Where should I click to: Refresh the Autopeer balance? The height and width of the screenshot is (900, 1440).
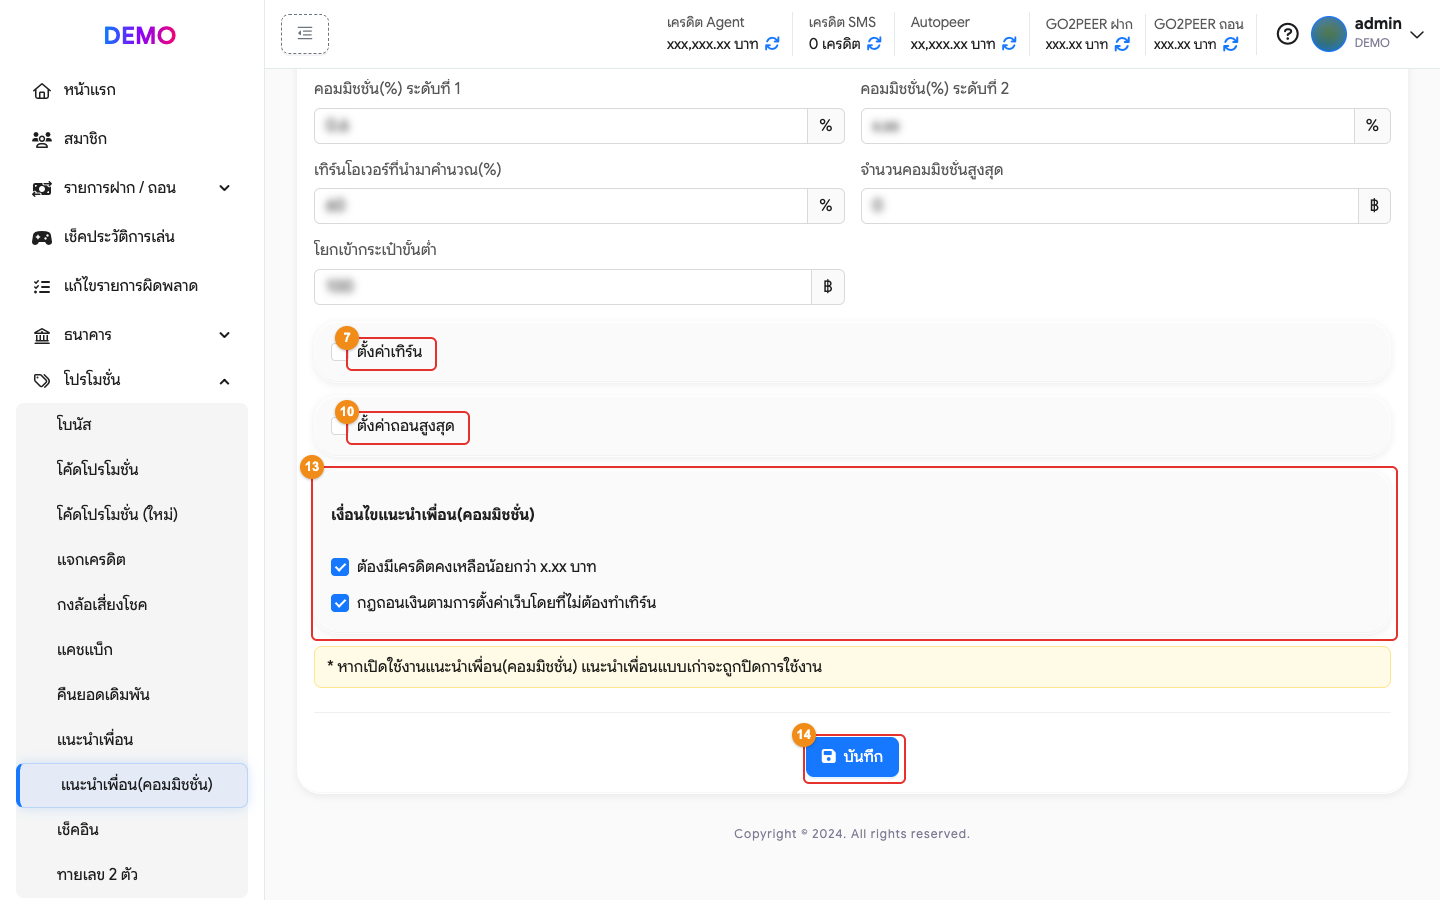point(1009,44)
